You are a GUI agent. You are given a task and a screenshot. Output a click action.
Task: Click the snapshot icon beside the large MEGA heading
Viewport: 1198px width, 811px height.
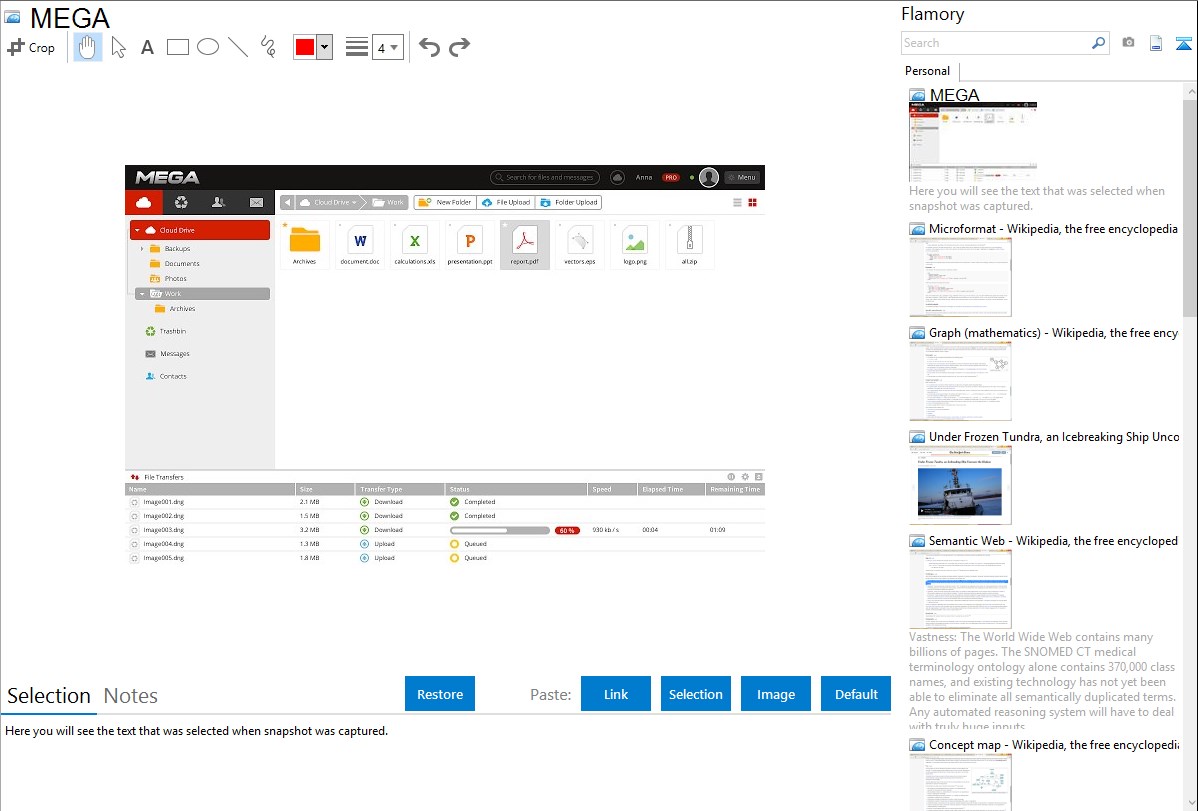click(x=12, y=17)
